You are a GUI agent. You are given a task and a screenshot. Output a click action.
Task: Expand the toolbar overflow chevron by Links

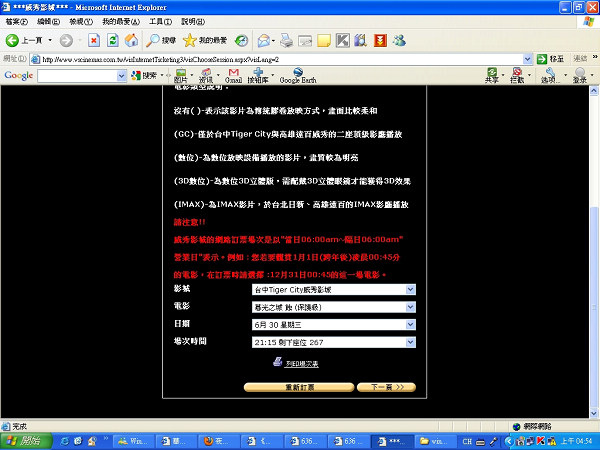click(x=595, y=57)
